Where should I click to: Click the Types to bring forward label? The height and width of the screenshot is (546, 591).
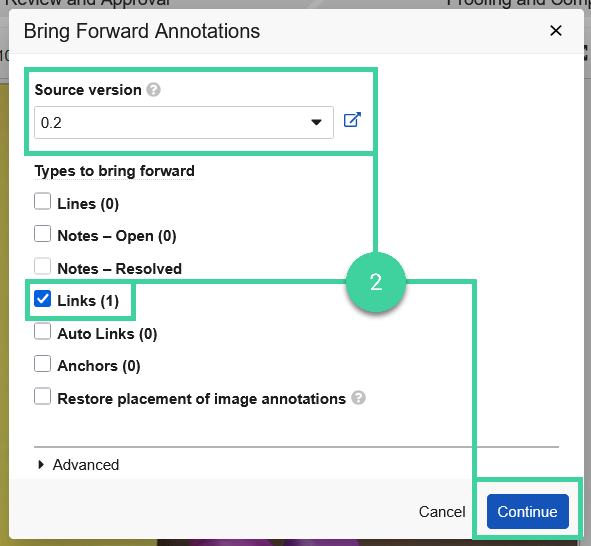[115, 171]
